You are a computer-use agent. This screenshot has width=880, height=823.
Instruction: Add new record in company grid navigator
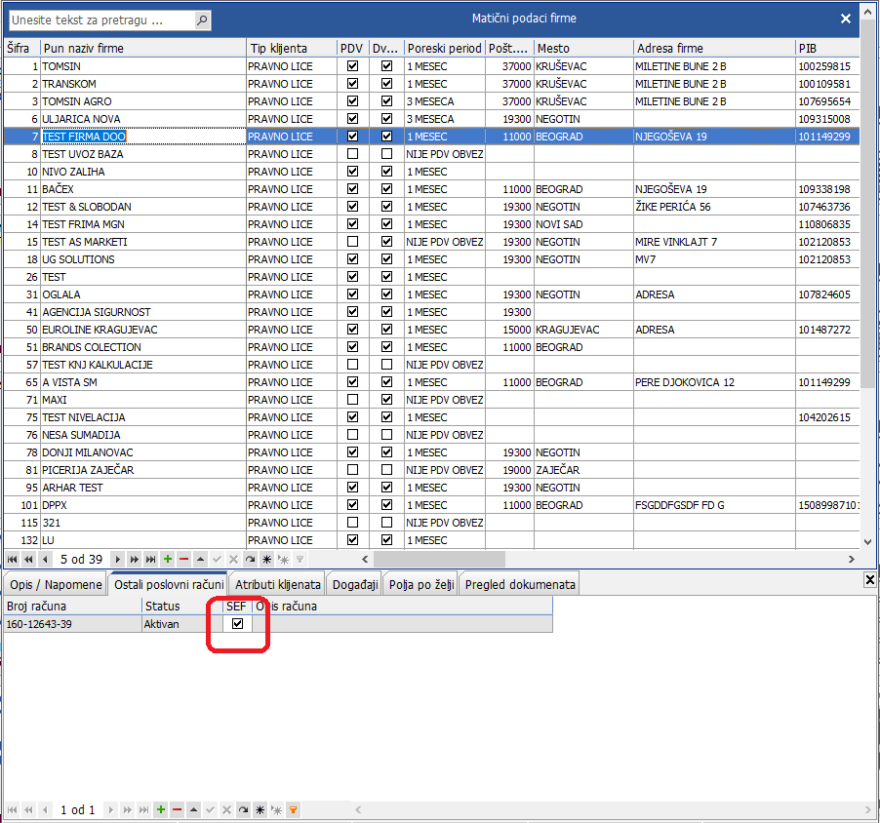[167, 559]
